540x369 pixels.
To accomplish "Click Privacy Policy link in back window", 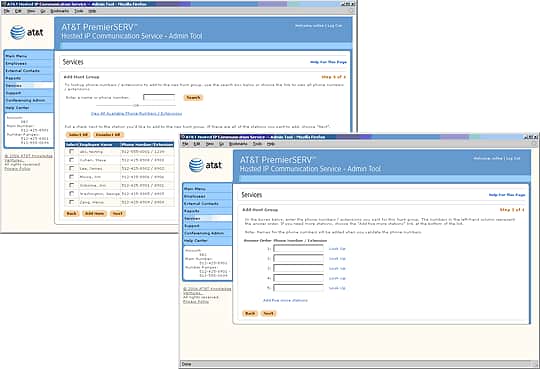I will coord(17,169).
